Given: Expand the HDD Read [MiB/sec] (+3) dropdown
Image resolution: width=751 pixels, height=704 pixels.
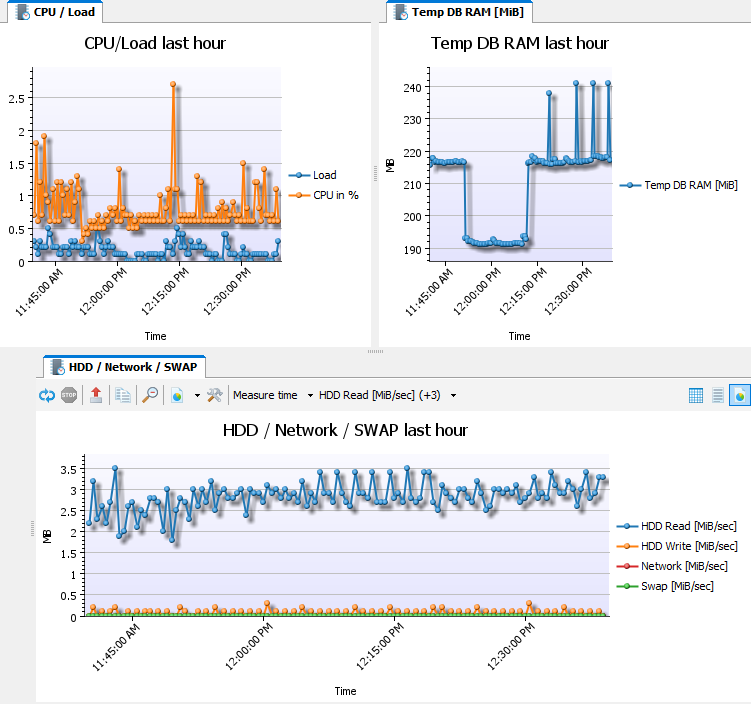Looking at the screenshot, I should tap(453, 395).
